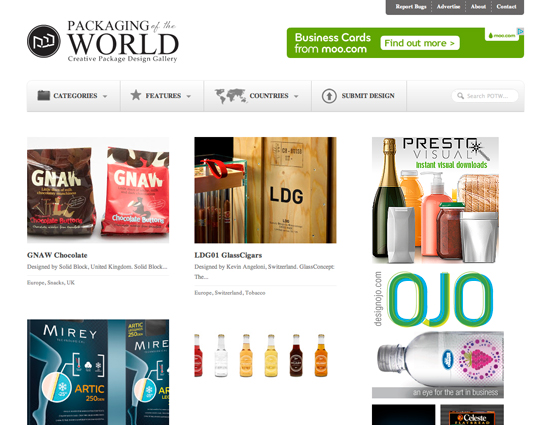
Task: Open the Report Bugs link
Action: (411, 6)
